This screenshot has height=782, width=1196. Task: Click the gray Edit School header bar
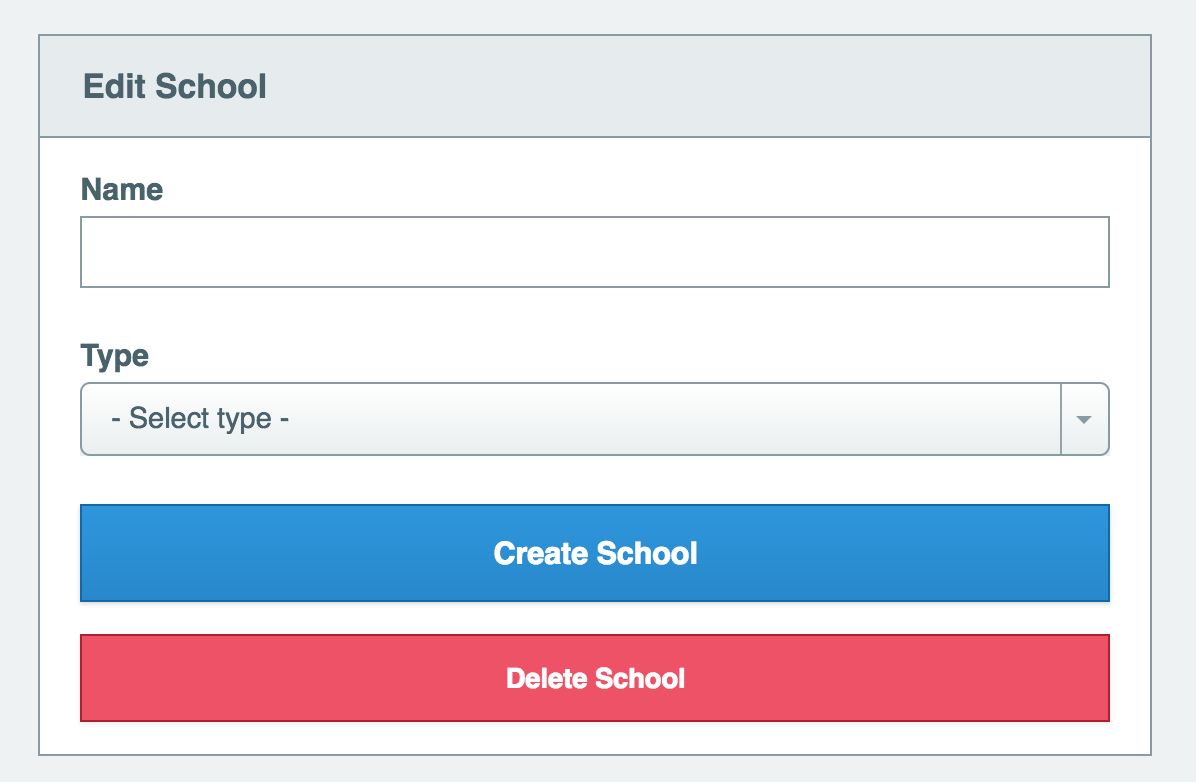click(595, 86)
